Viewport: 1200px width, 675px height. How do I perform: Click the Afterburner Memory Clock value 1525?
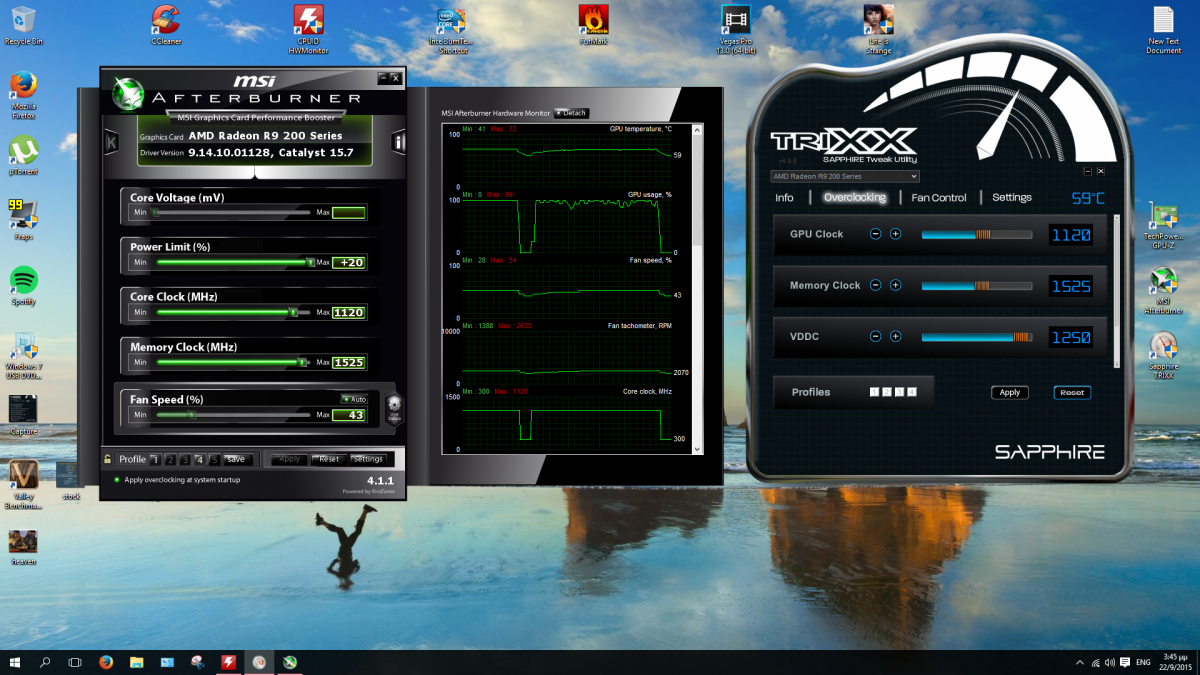coord(349,362)
